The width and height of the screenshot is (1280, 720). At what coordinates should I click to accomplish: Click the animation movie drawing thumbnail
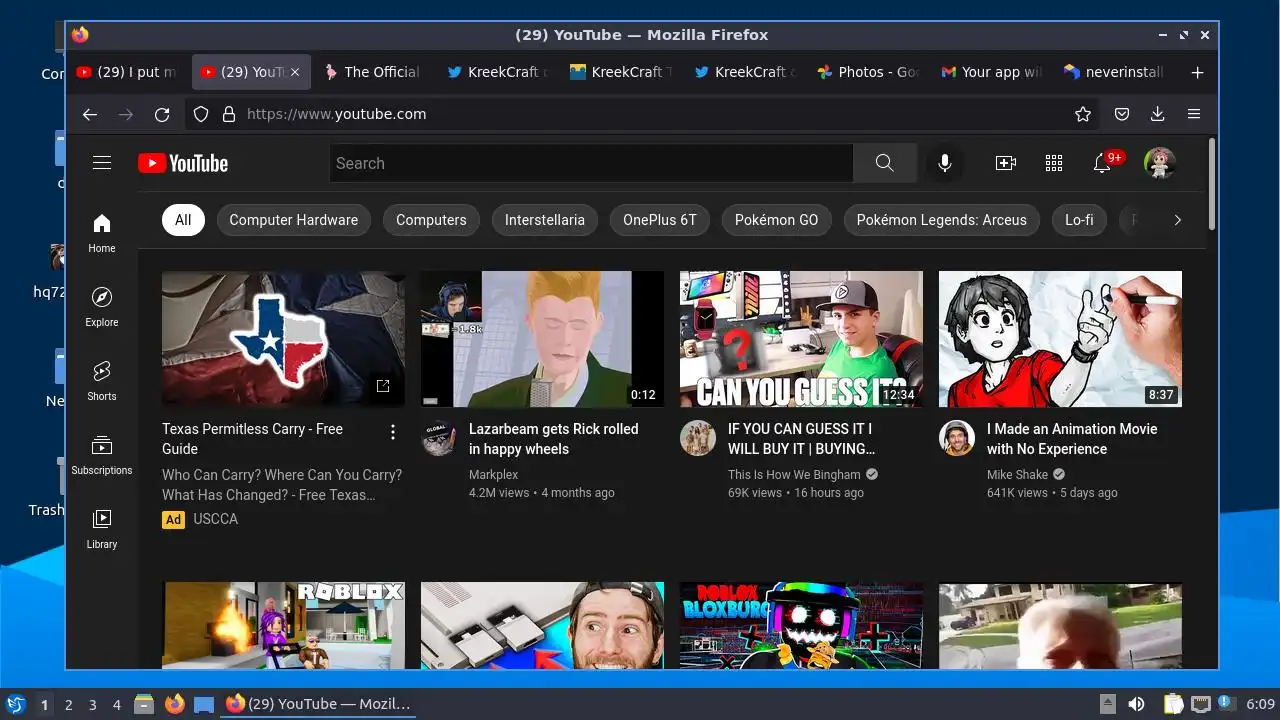(x=1060, y=339)
